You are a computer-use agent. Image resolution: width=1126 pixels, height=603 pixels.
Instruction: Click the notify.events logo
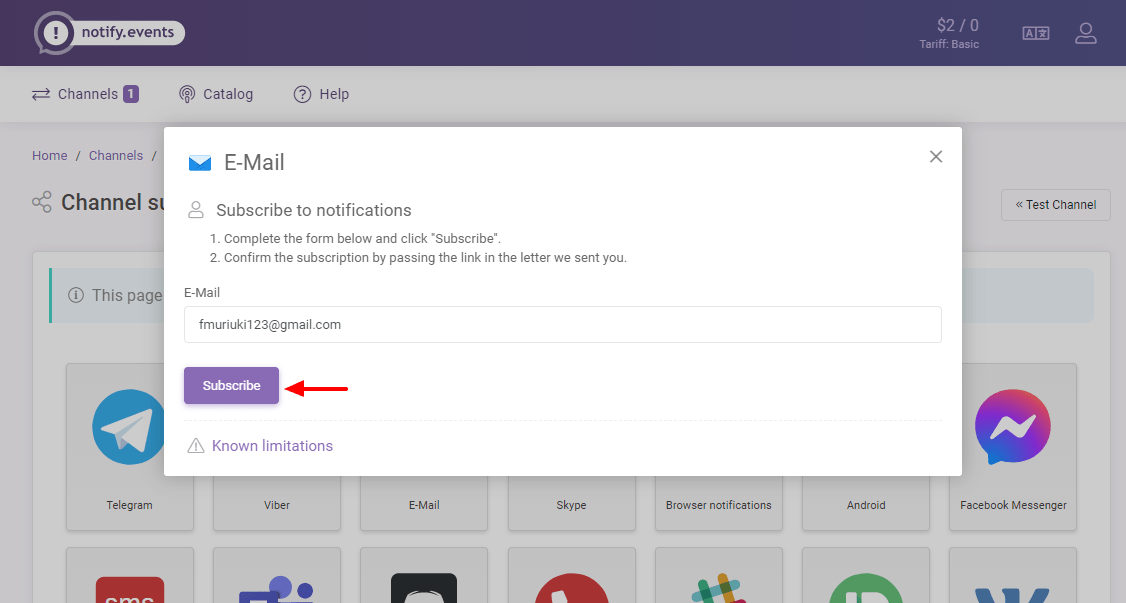point(109,32)
